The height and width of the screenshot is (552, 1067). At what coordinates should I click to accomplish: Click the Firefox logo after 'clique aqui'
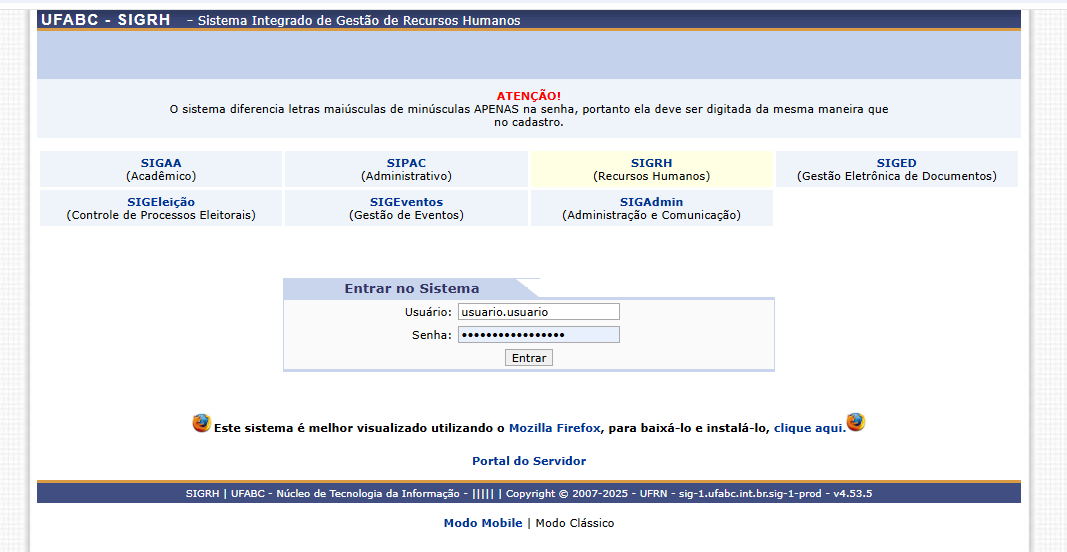[x=856, y=422]
